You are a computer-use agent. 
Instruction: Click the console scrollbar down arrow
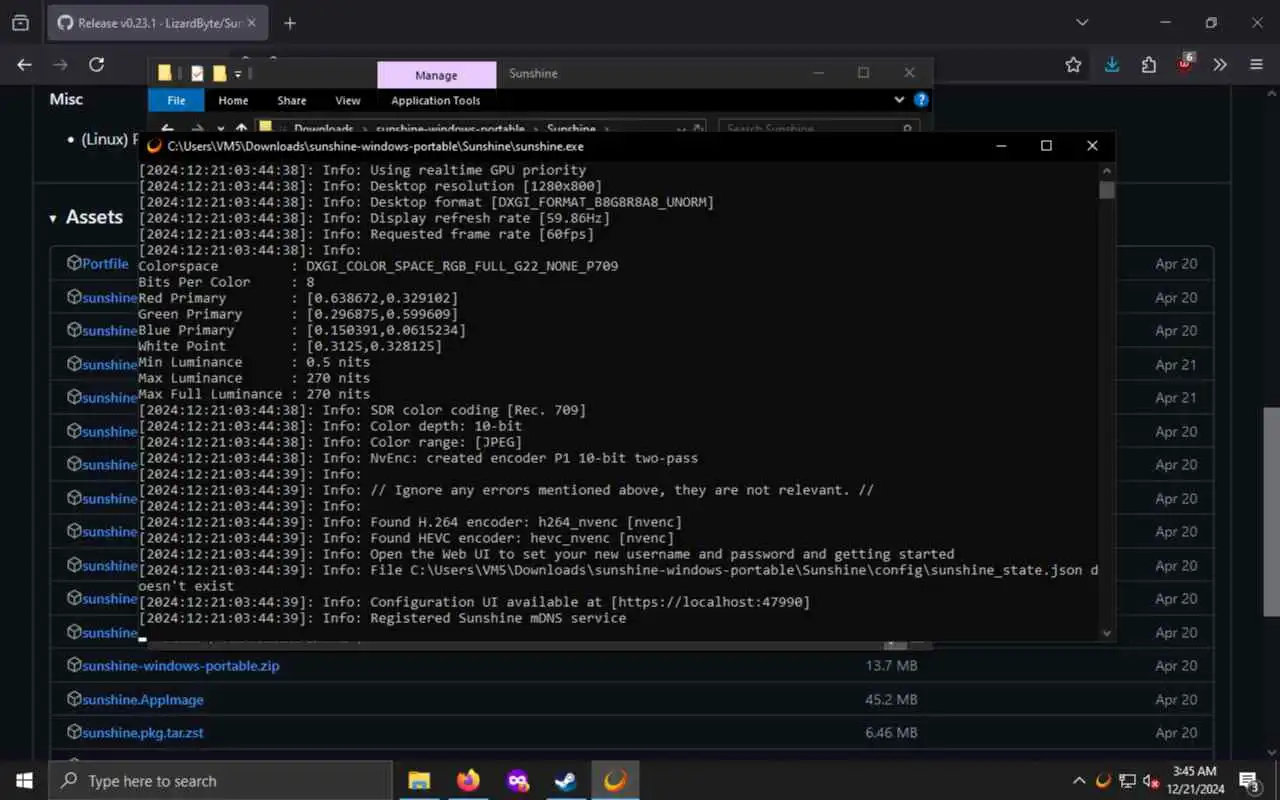click(x=1106, y=632)
